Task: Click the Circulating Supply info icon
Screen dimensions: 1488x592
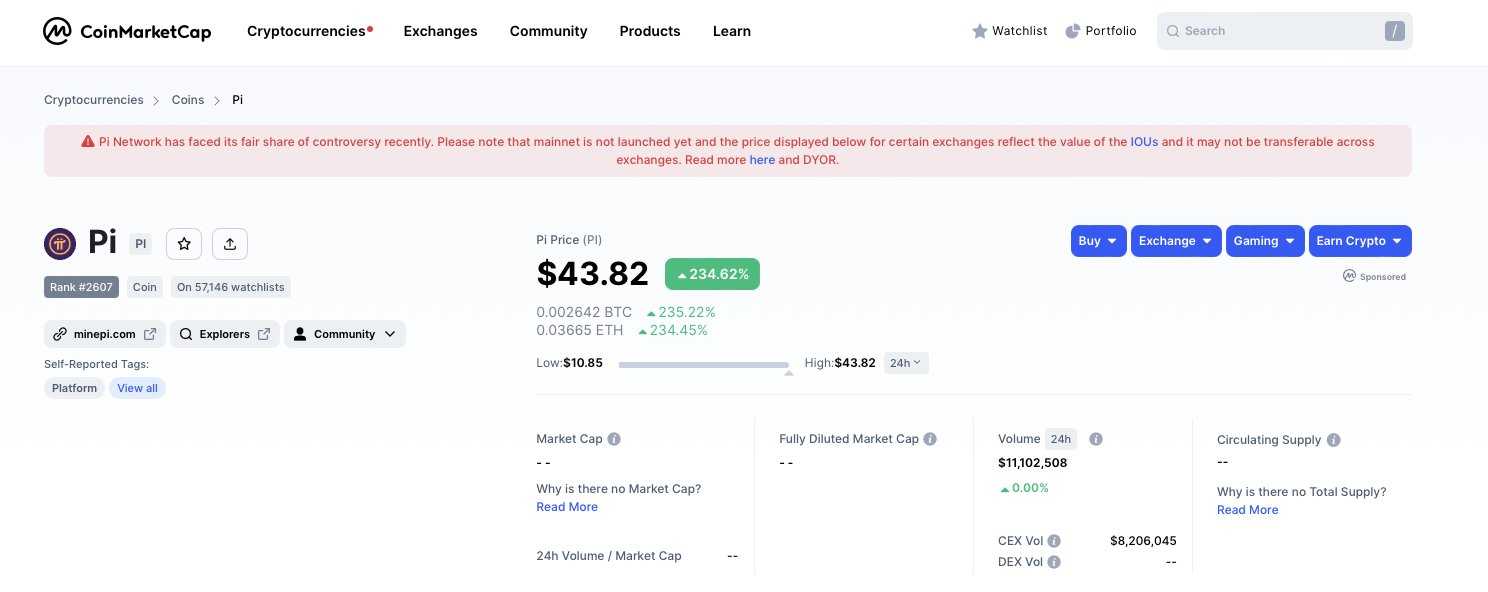Action: (1333, 440)
